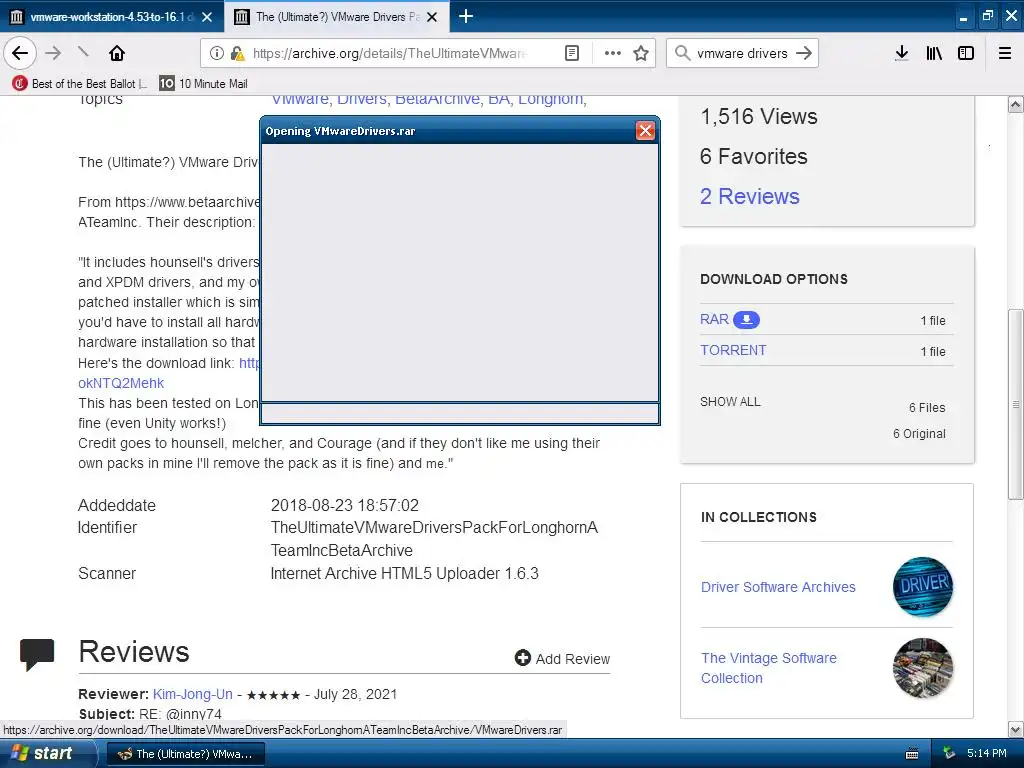Screen dimensions: 1024x768
Task: Toggle the sidebar icon
Action: click(966, 53)
